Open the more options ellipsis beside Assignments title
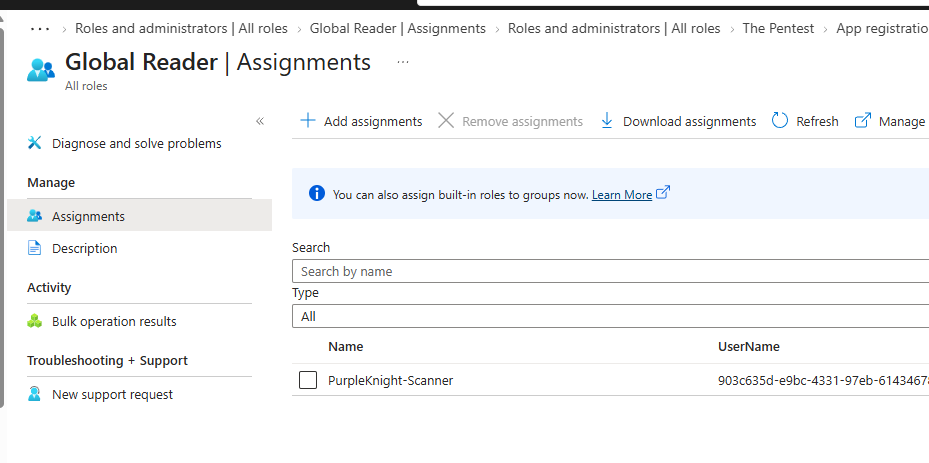The height and width of the screenshot is (463, 929). click(x=403, y=62)
